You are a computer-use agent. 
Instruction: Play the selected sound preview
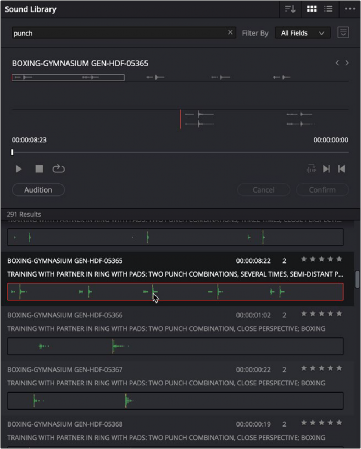19,169
